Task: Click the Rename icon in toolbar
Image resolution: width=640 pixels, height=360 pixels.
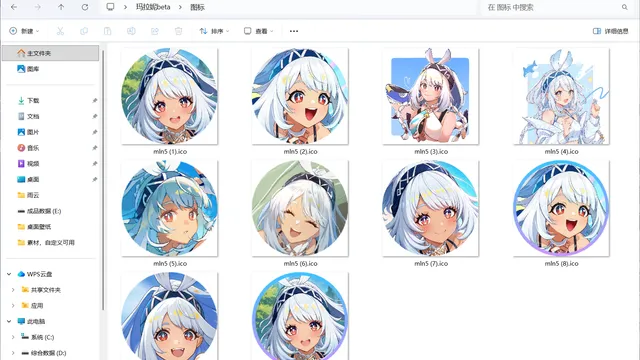Action: coord(131,31)
